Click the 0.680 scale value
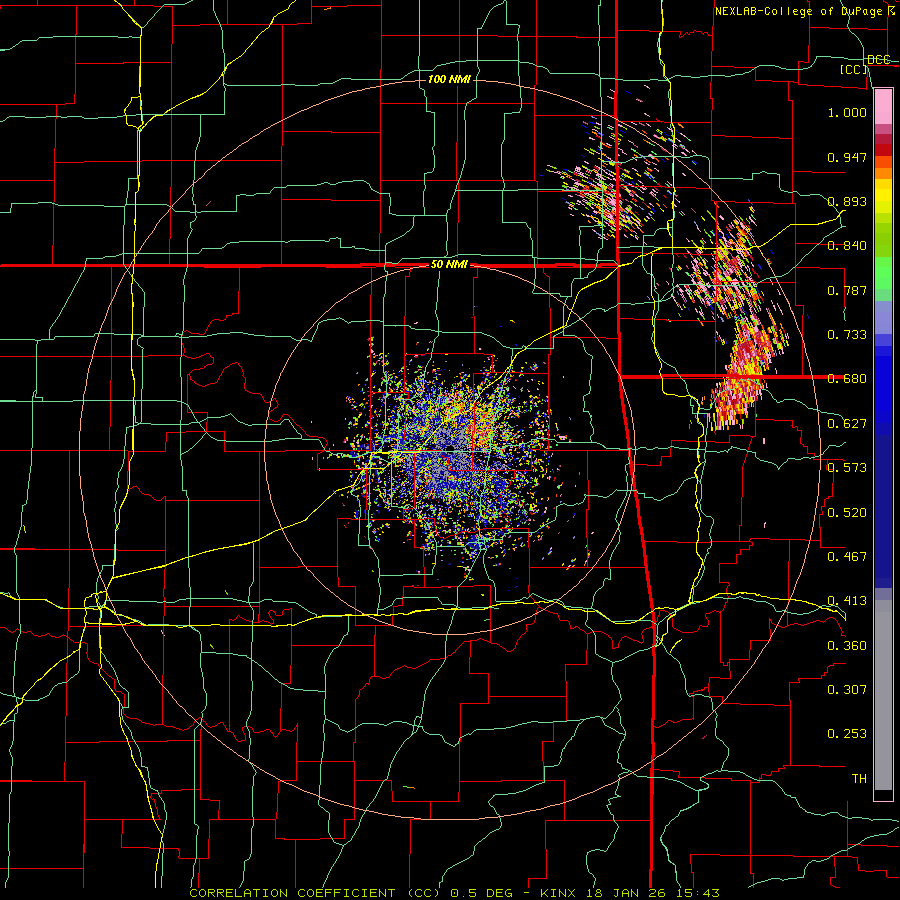The width and height of the screenshot is (900, 900). click(x=847, y=379)
